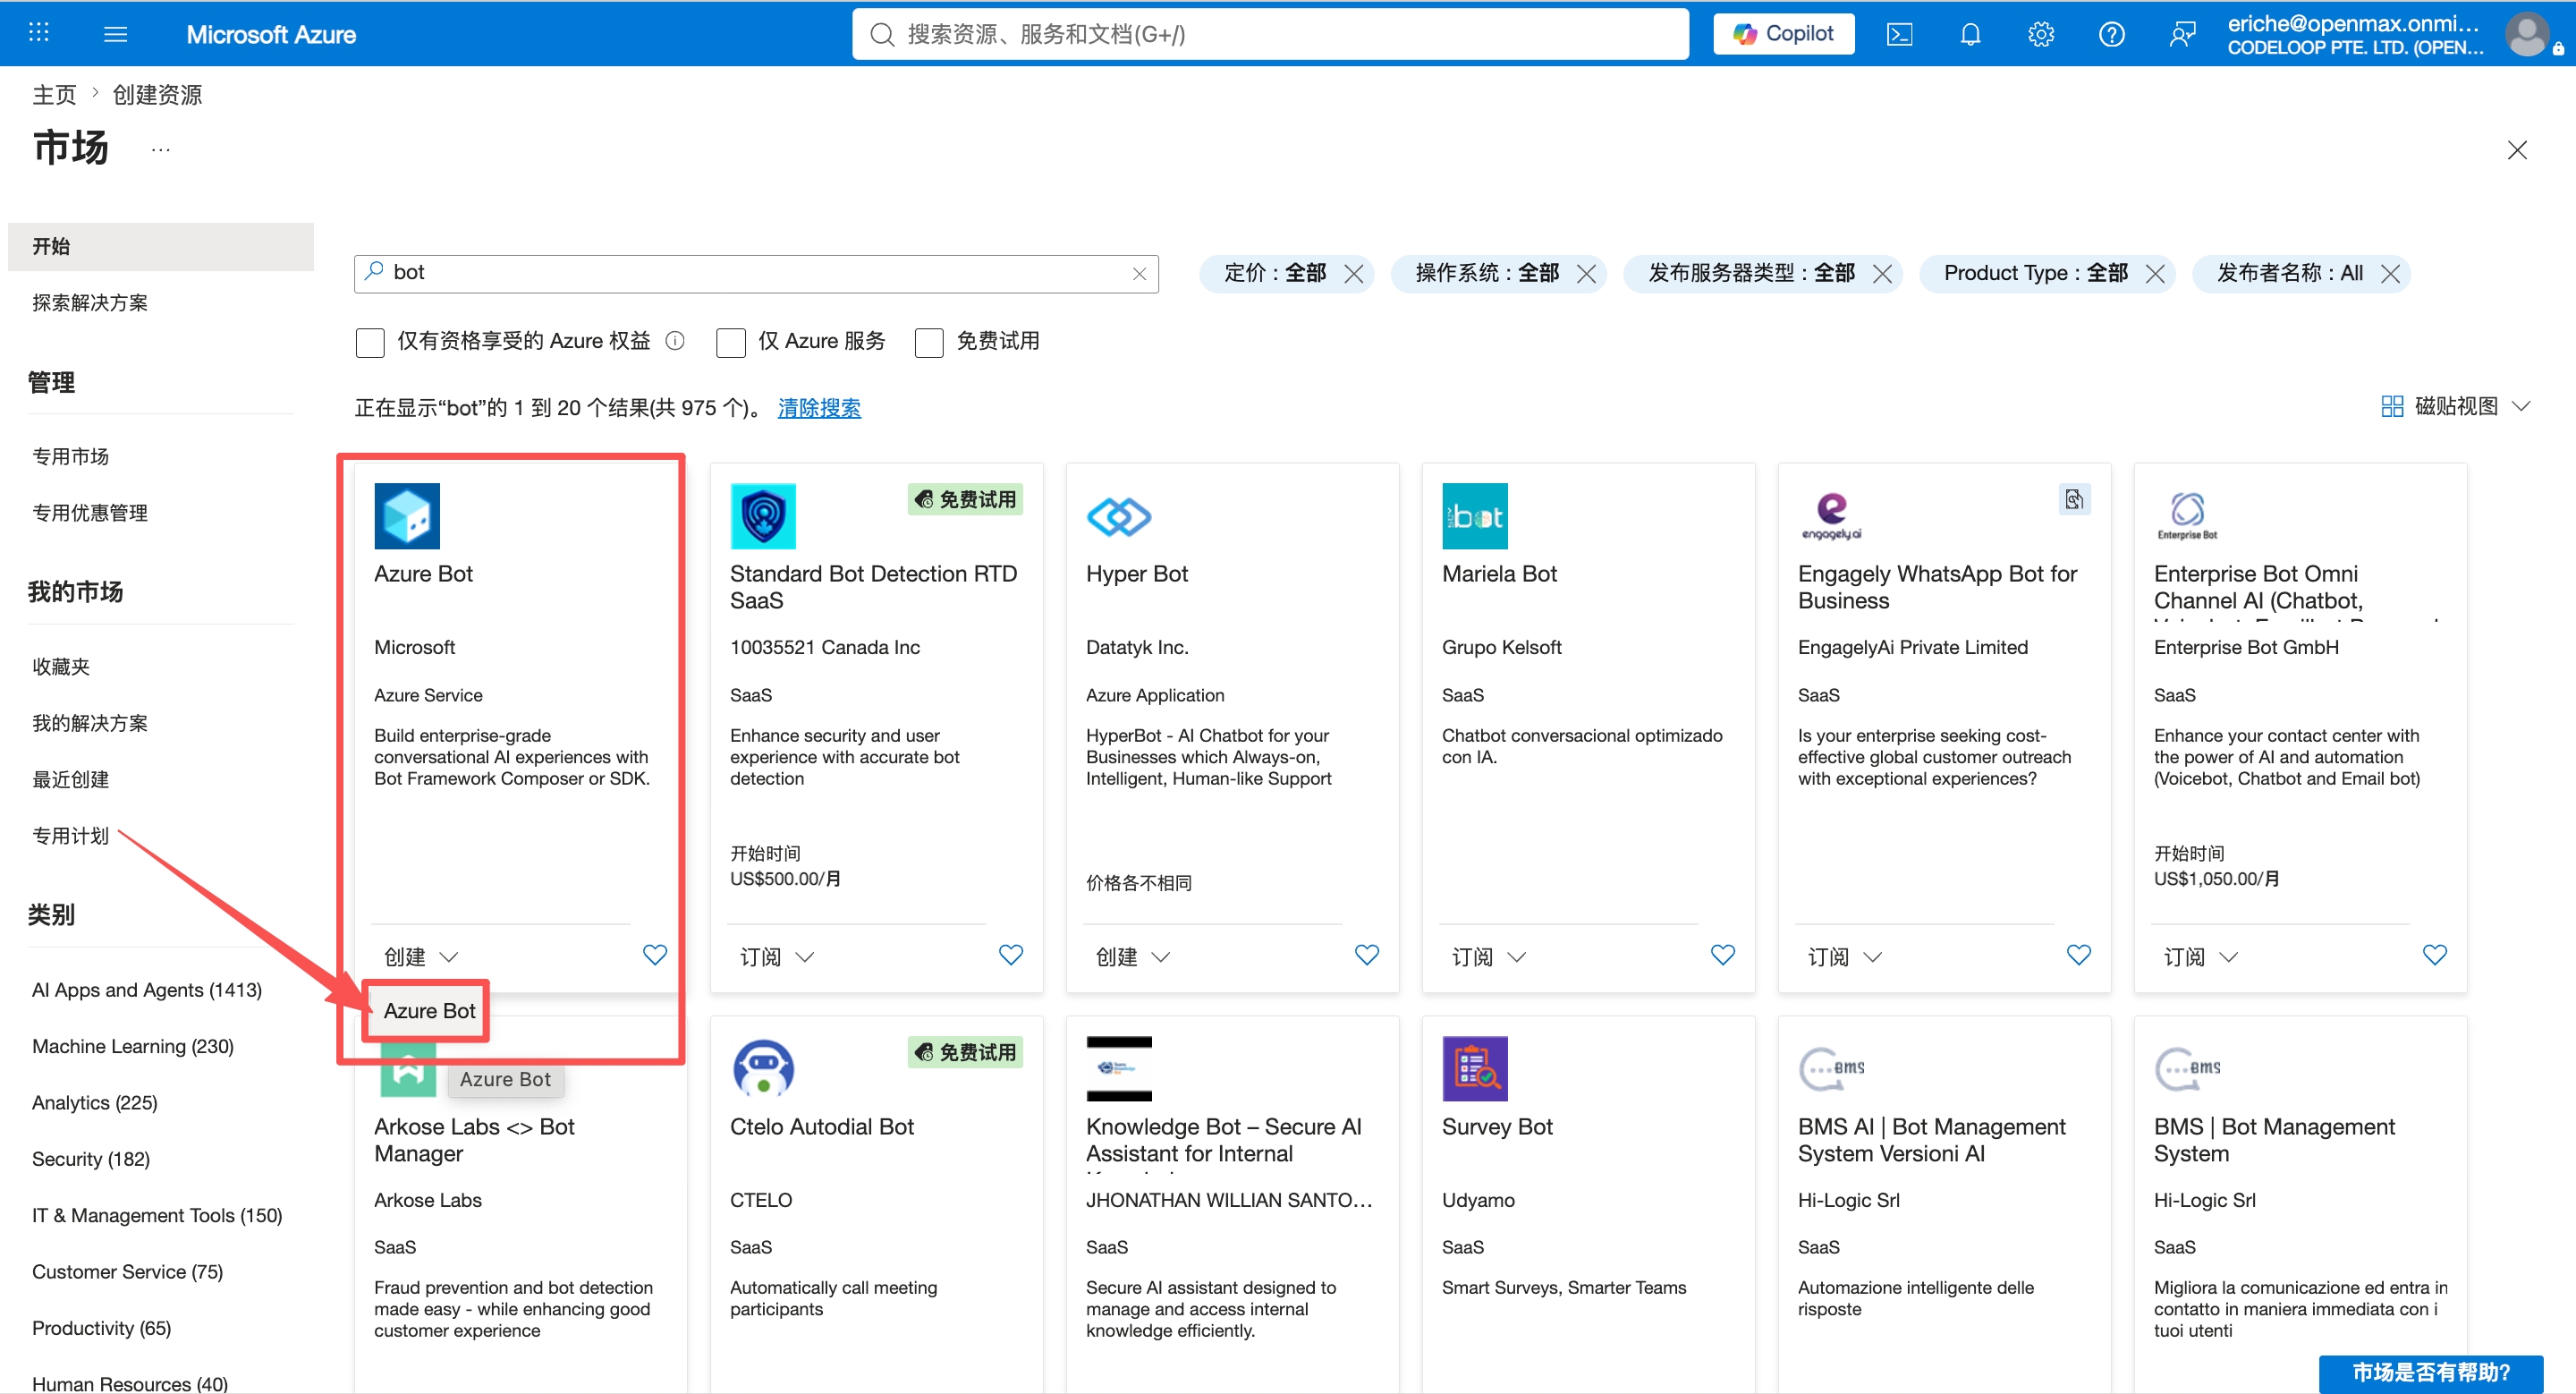
Task: Click the 清除搜索 link
Action: point(819,408)
